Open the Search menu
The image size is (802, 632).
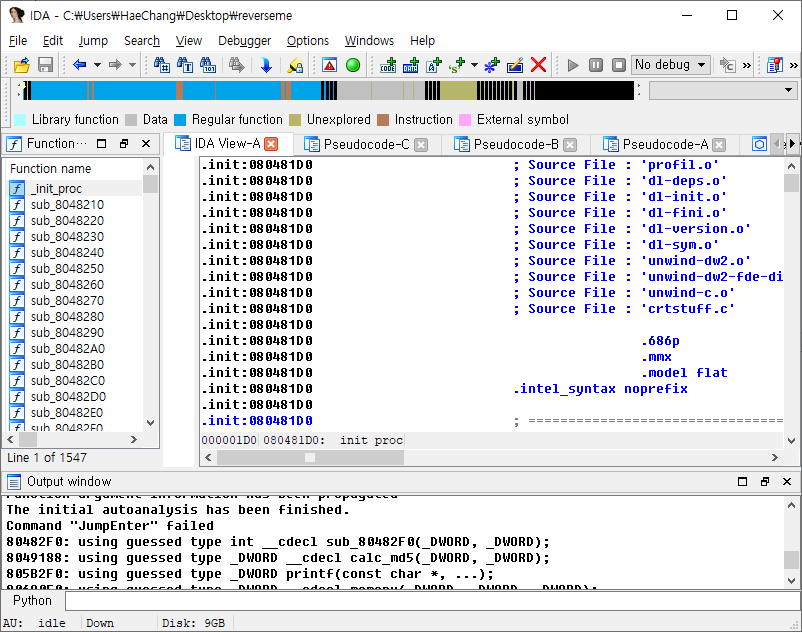(x=142, y=40)
